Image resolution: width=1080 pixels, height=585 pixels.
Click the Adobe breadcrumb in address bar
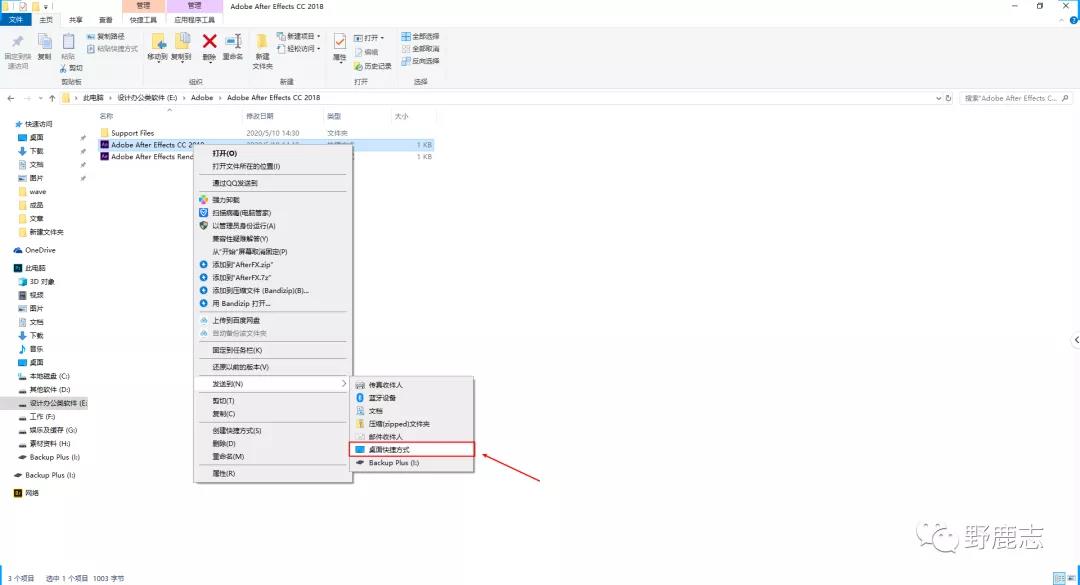coord(202,98)
